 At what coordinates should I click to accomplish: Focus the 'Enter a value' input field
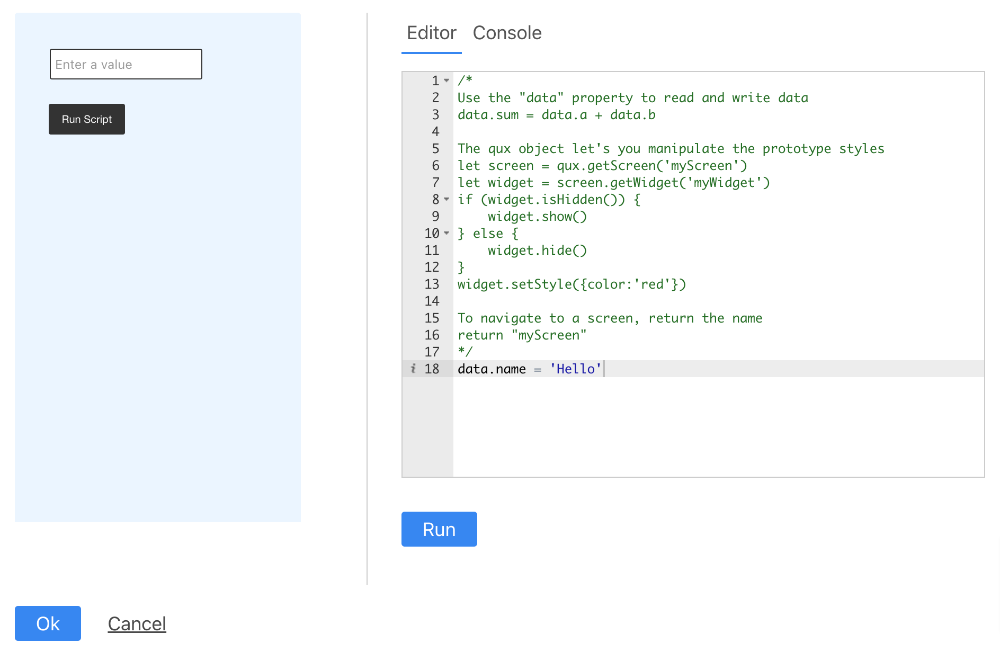[126, 65]
